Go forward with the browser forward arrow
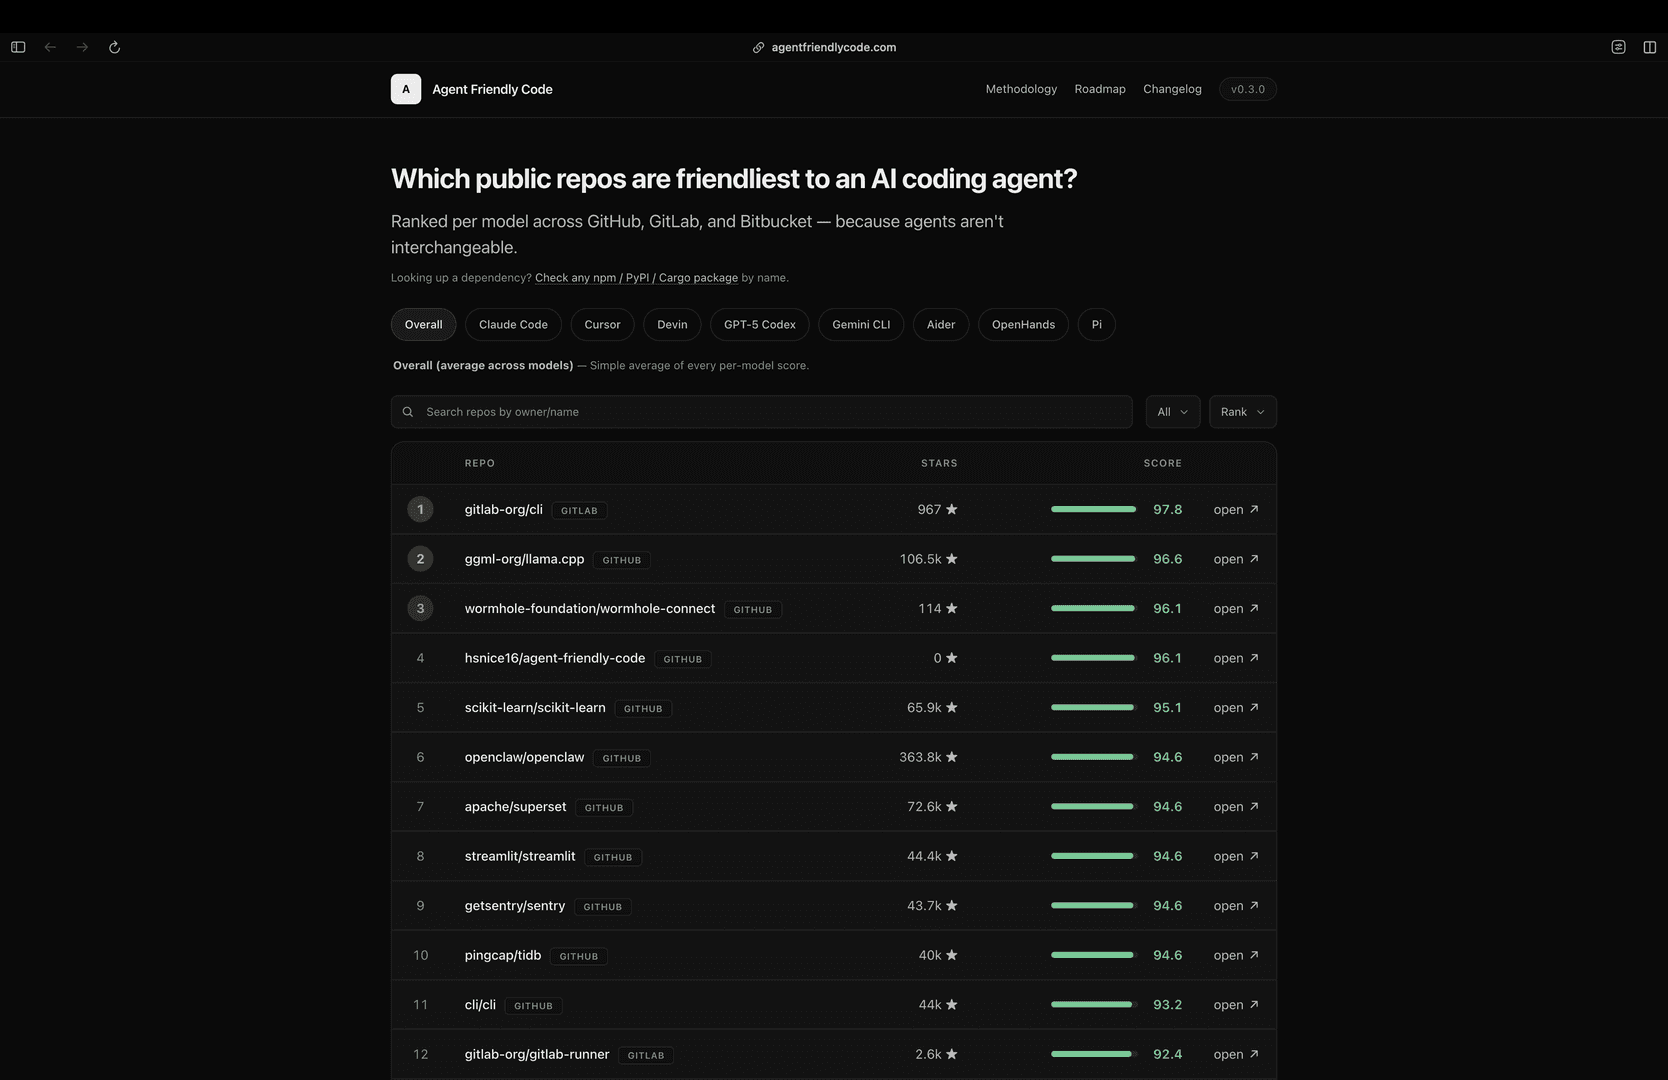 coord(82,47)
